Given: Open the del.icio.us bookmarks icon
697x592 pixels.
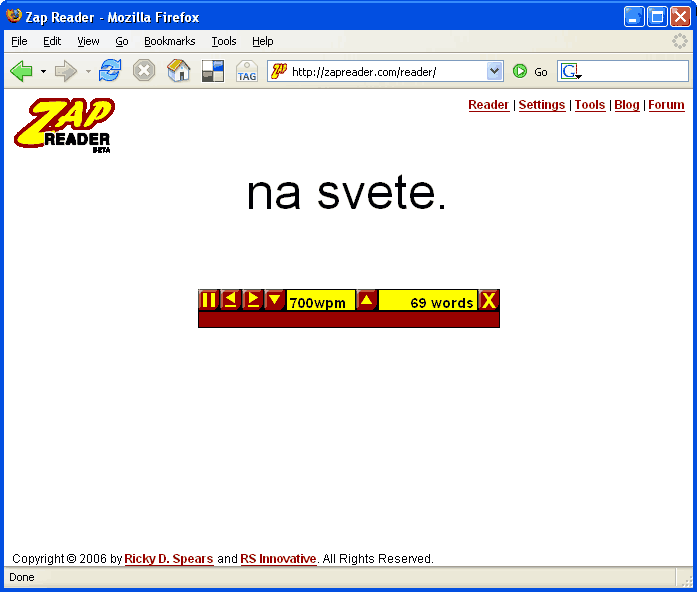Looking at the screenshot, I should (x=213, y=71).
